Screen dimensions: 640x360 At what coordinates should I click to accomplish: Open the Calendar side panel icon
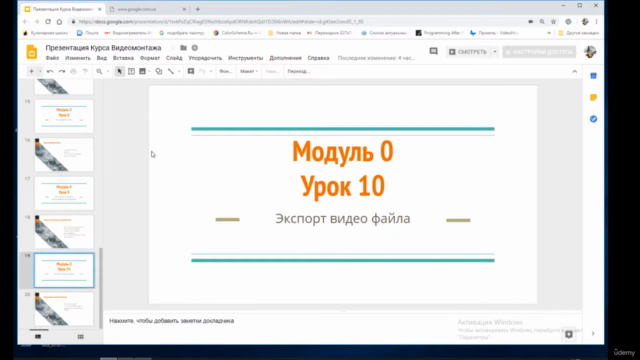point(593,76)
